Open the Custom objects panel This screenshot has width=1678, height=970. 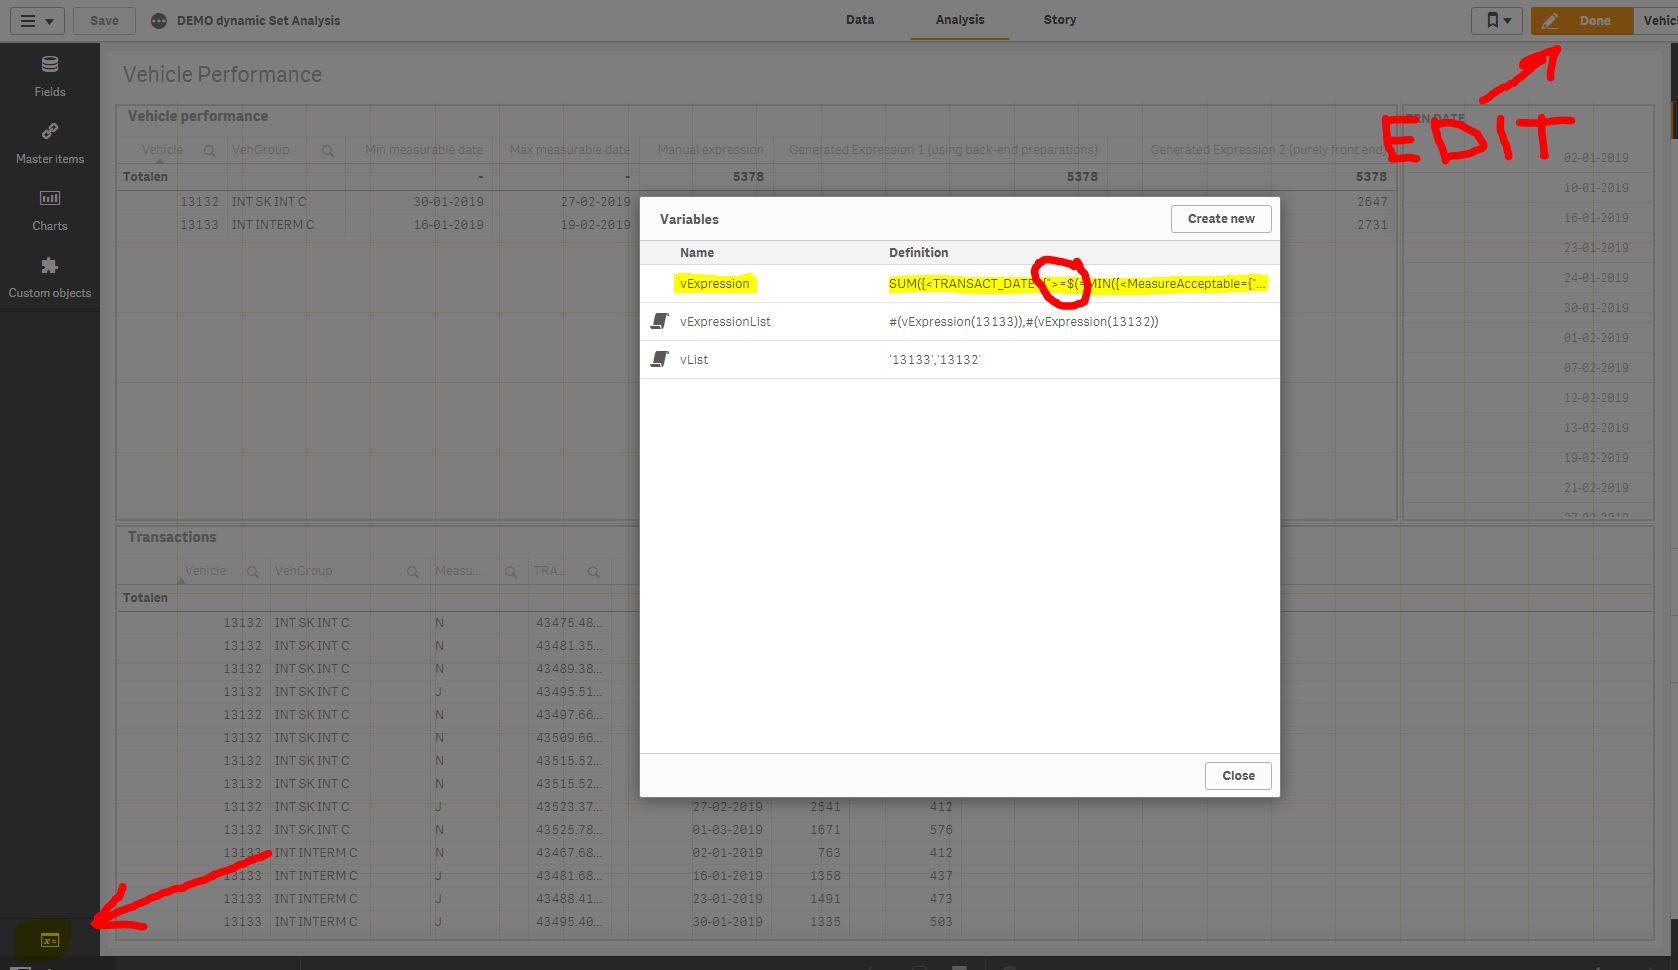coord(50,278)
